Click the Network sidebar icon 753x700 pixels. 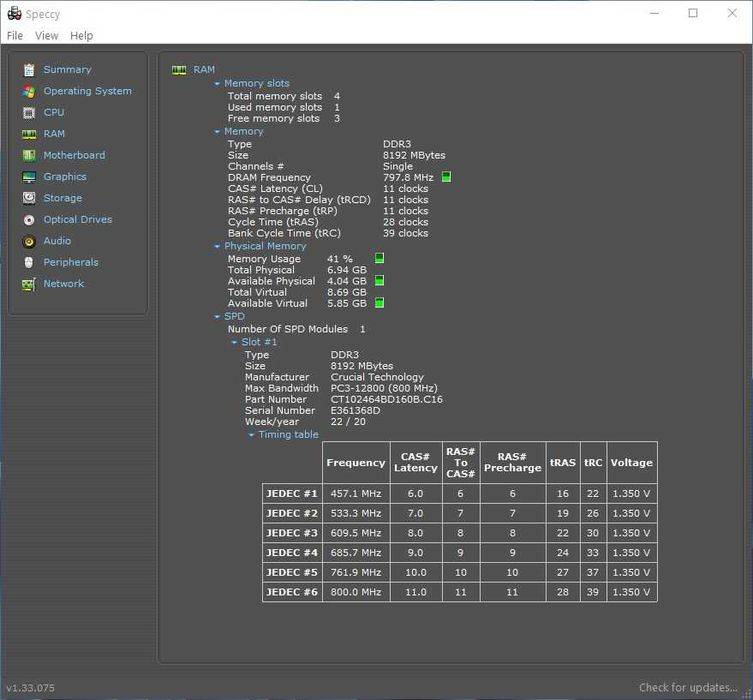[29, 284]
